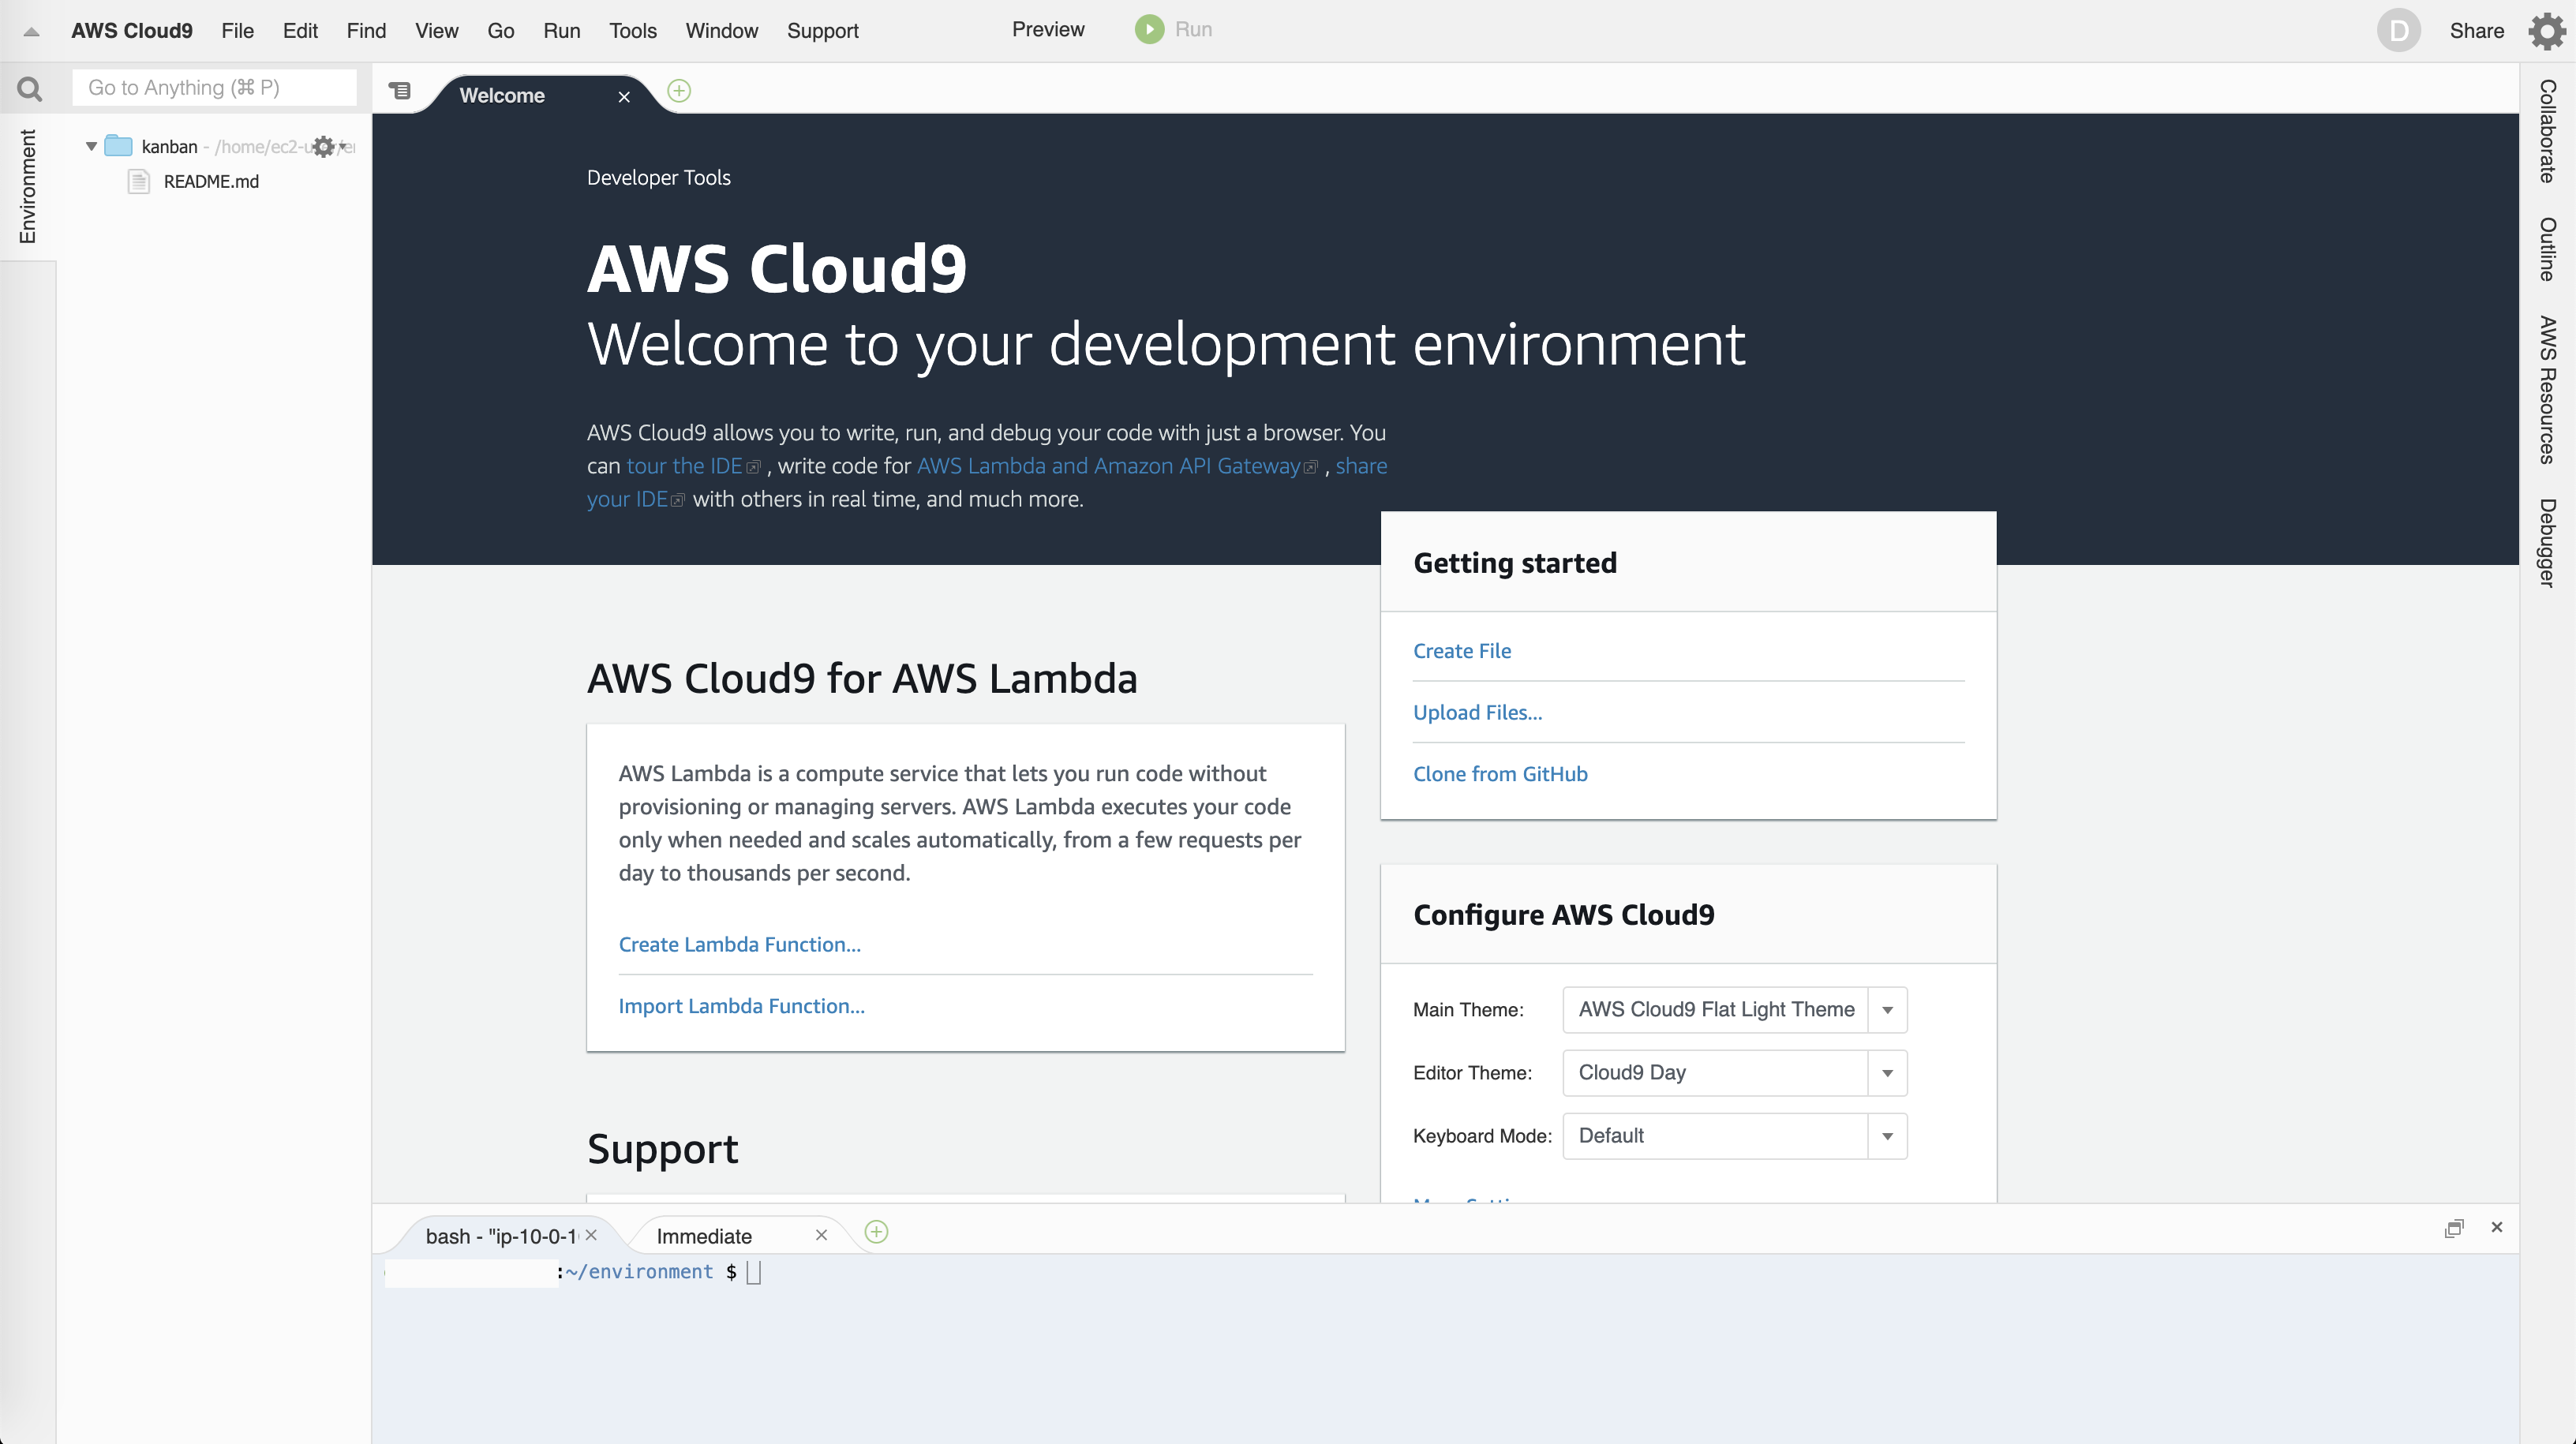
Task: Open Keyboard Mode dropdown arrow
Action: pos(1887,1136)
